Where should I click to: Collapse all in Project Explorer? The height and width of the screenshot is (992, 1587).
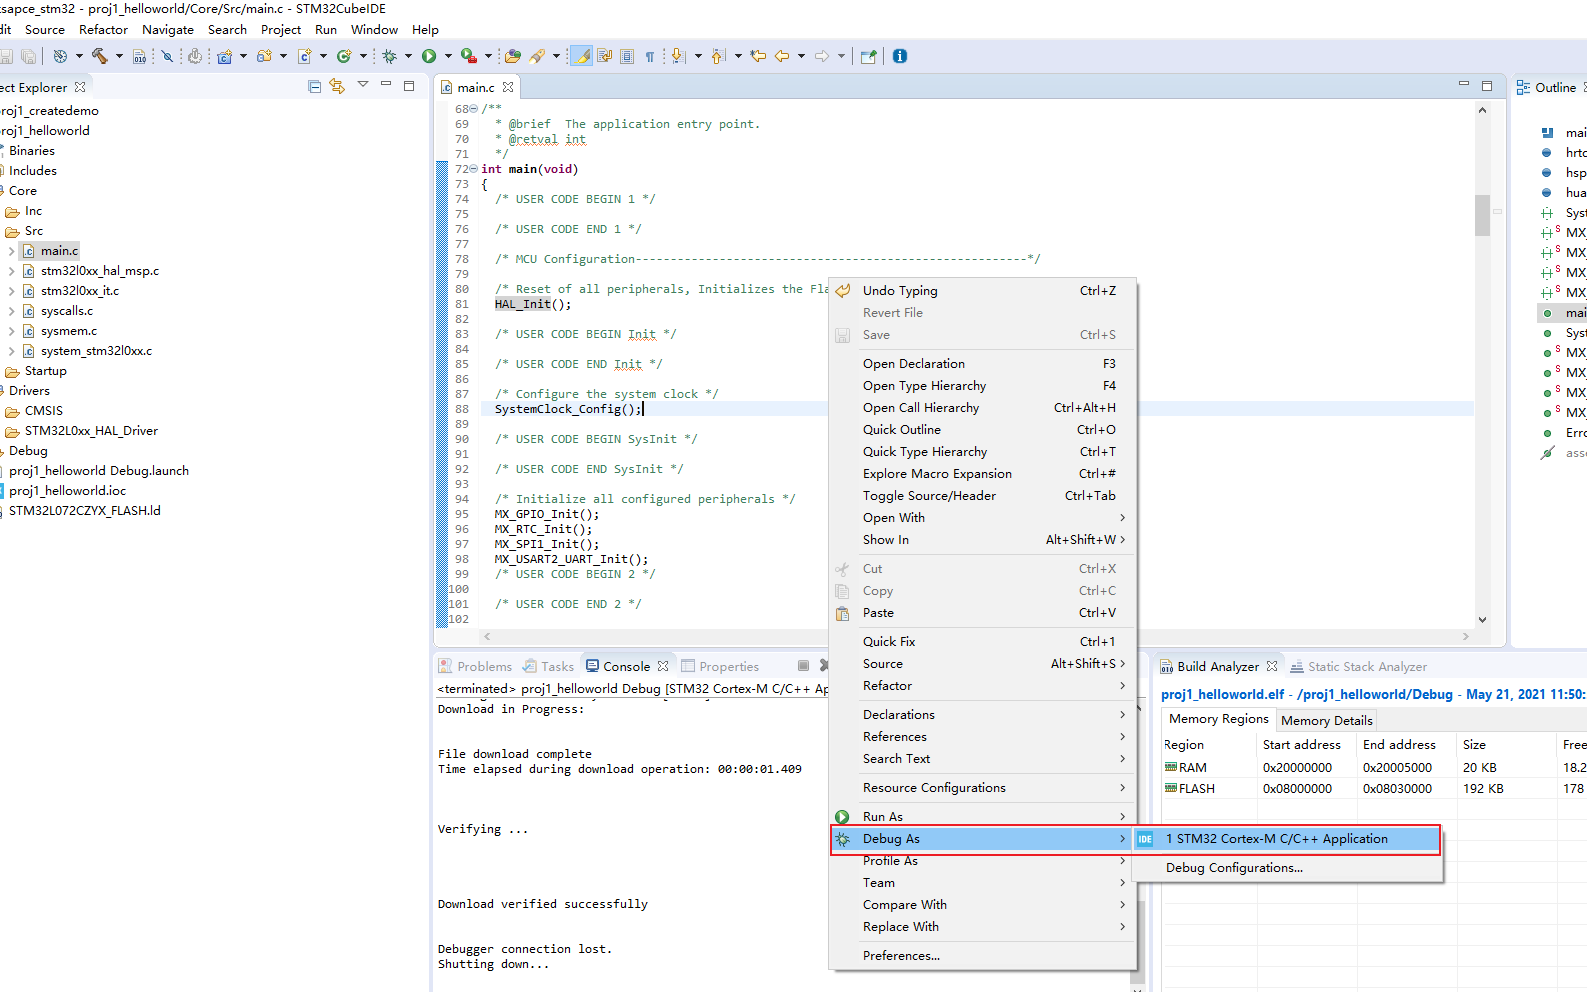pos(315,87)
